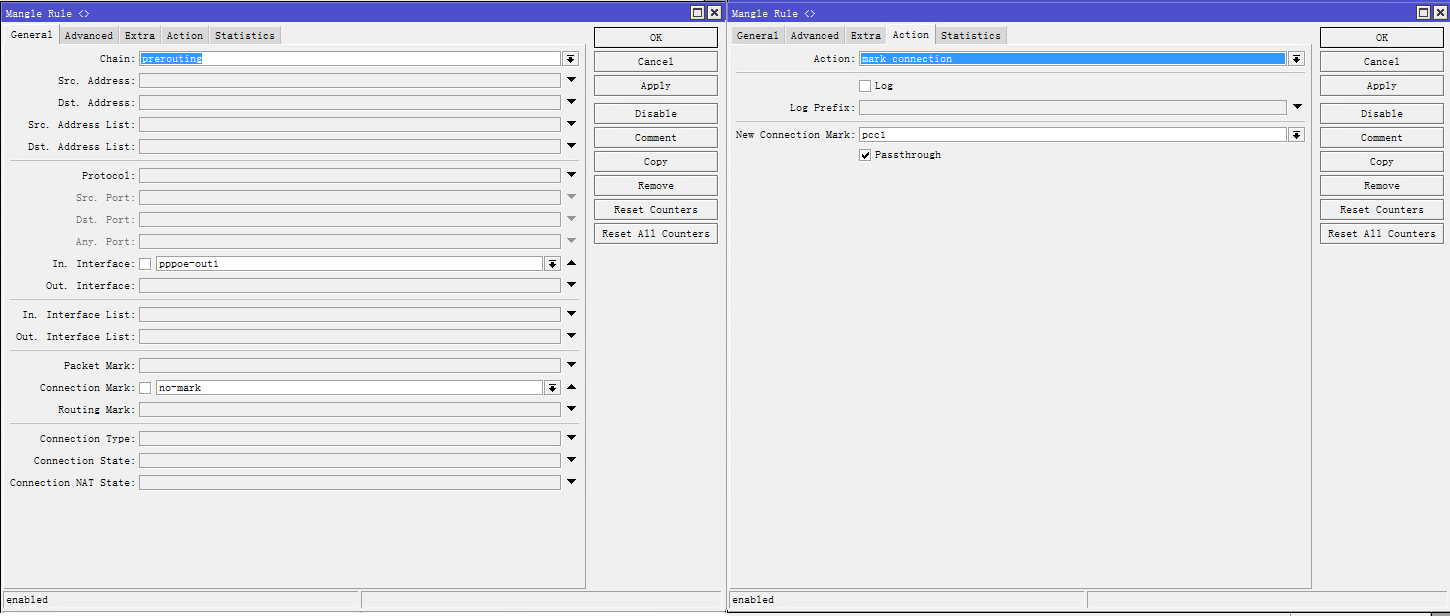Maximize the left Mangle Rule window
Screen dimensions: 1450x616
pyautogui.click(x=697, y=13)
